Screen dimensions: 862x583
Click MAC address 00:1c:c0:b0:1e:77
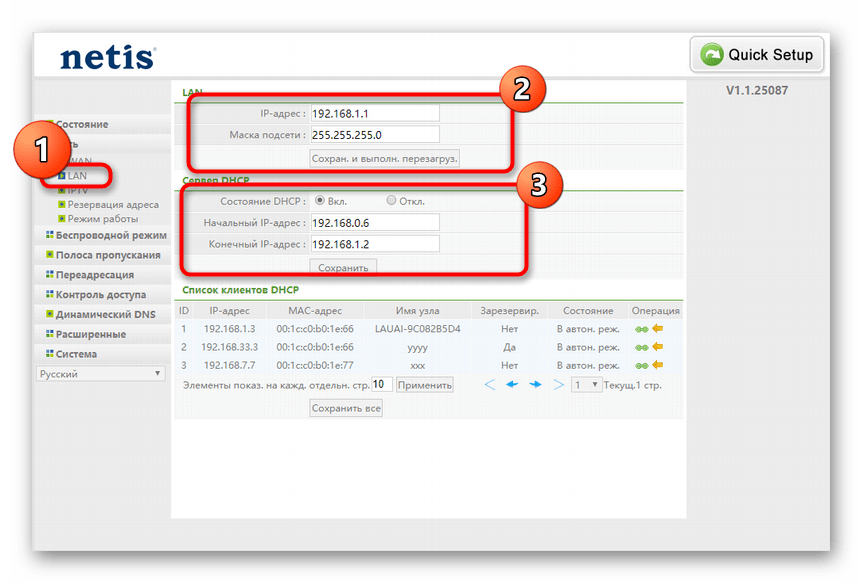tap(315, 365)
